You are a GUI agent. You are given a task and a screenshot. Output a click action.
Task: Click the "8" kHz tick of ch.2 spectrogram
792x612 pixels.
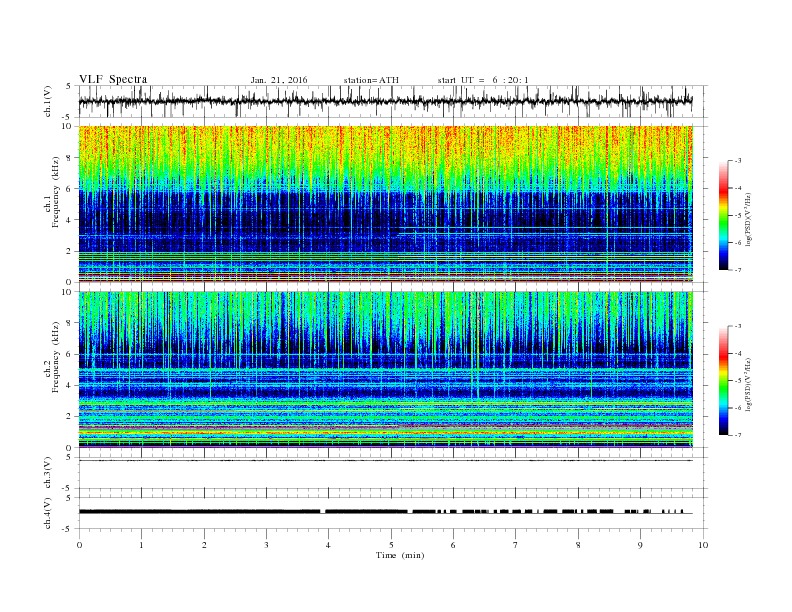69,323
